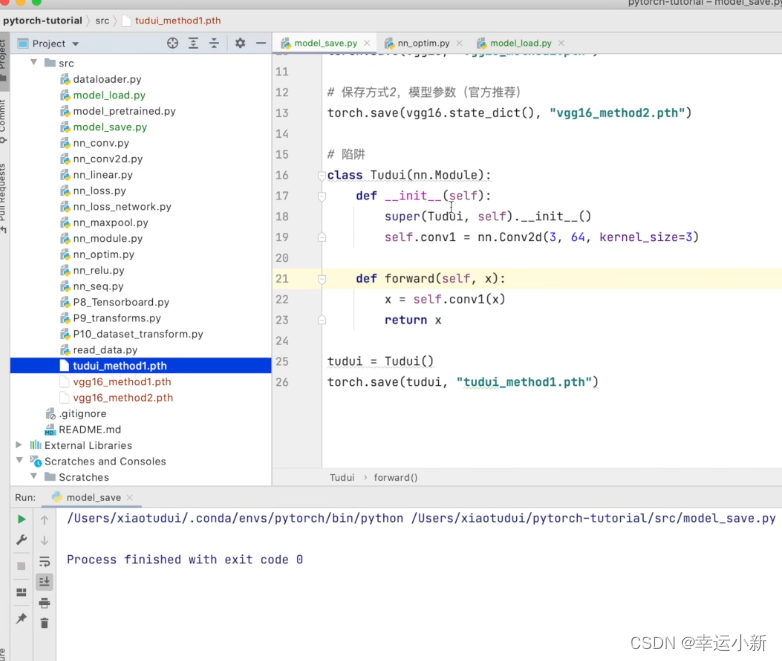
Task: Click the interpreter path link in console
Action: tap(235, 518)
